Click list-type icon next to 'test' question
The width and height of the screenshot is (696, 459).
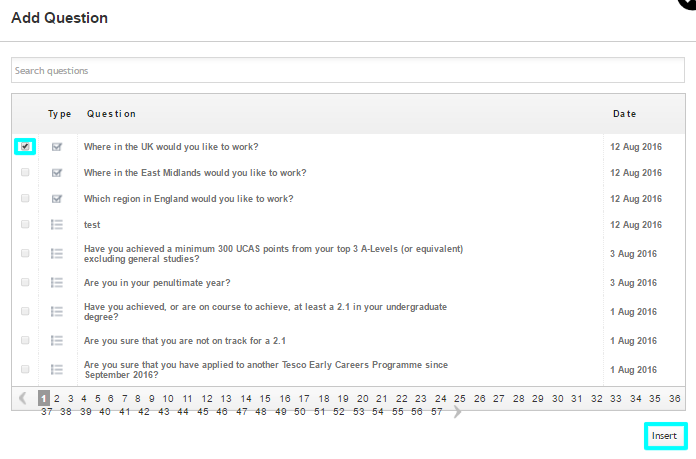57,225
